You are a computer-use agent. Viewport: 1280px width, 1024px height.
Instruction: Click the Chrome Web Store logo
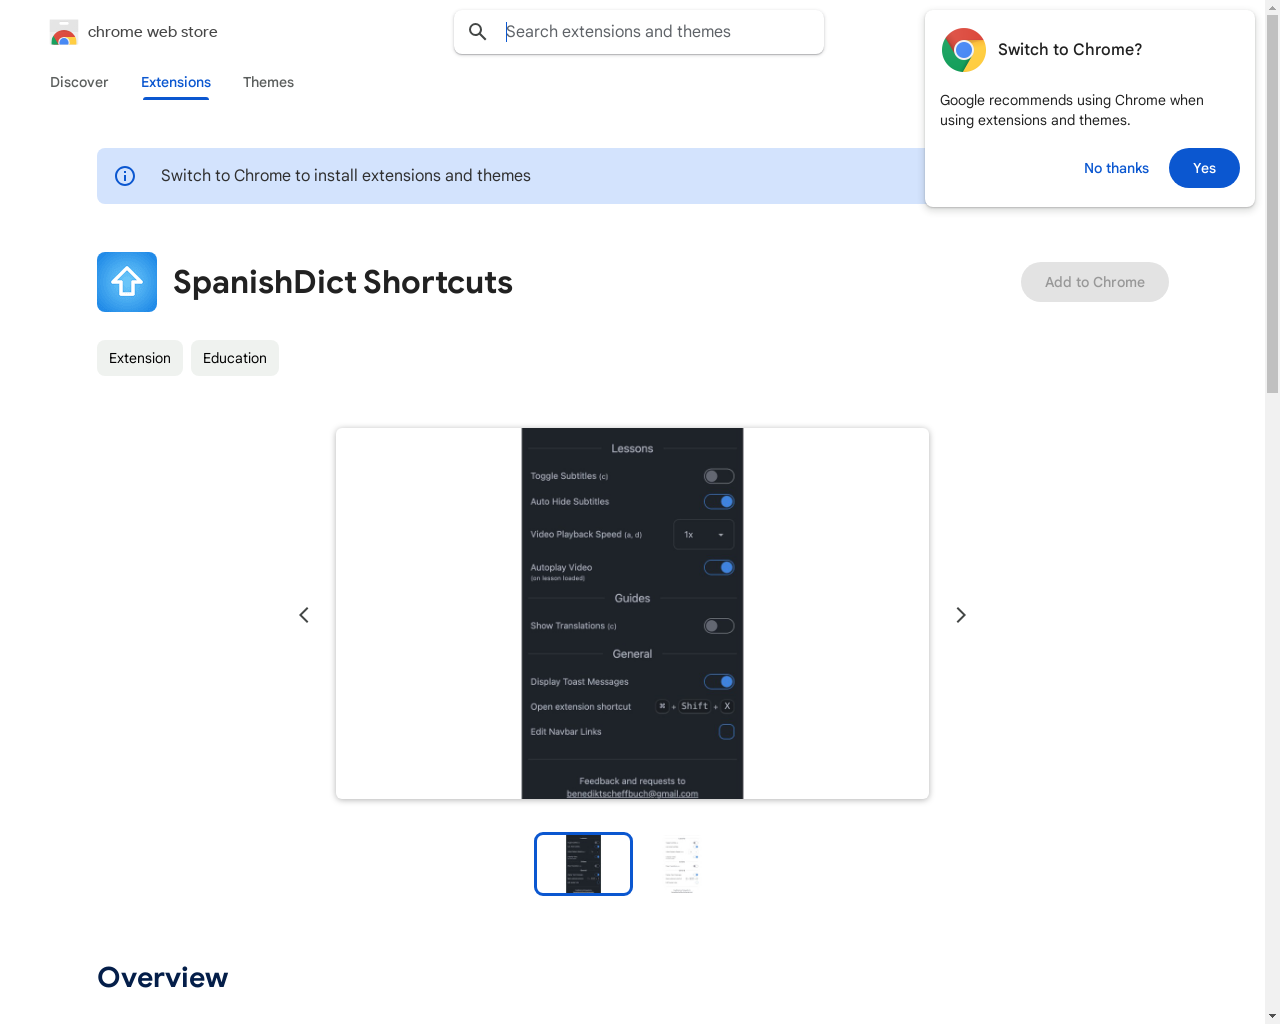64,32
